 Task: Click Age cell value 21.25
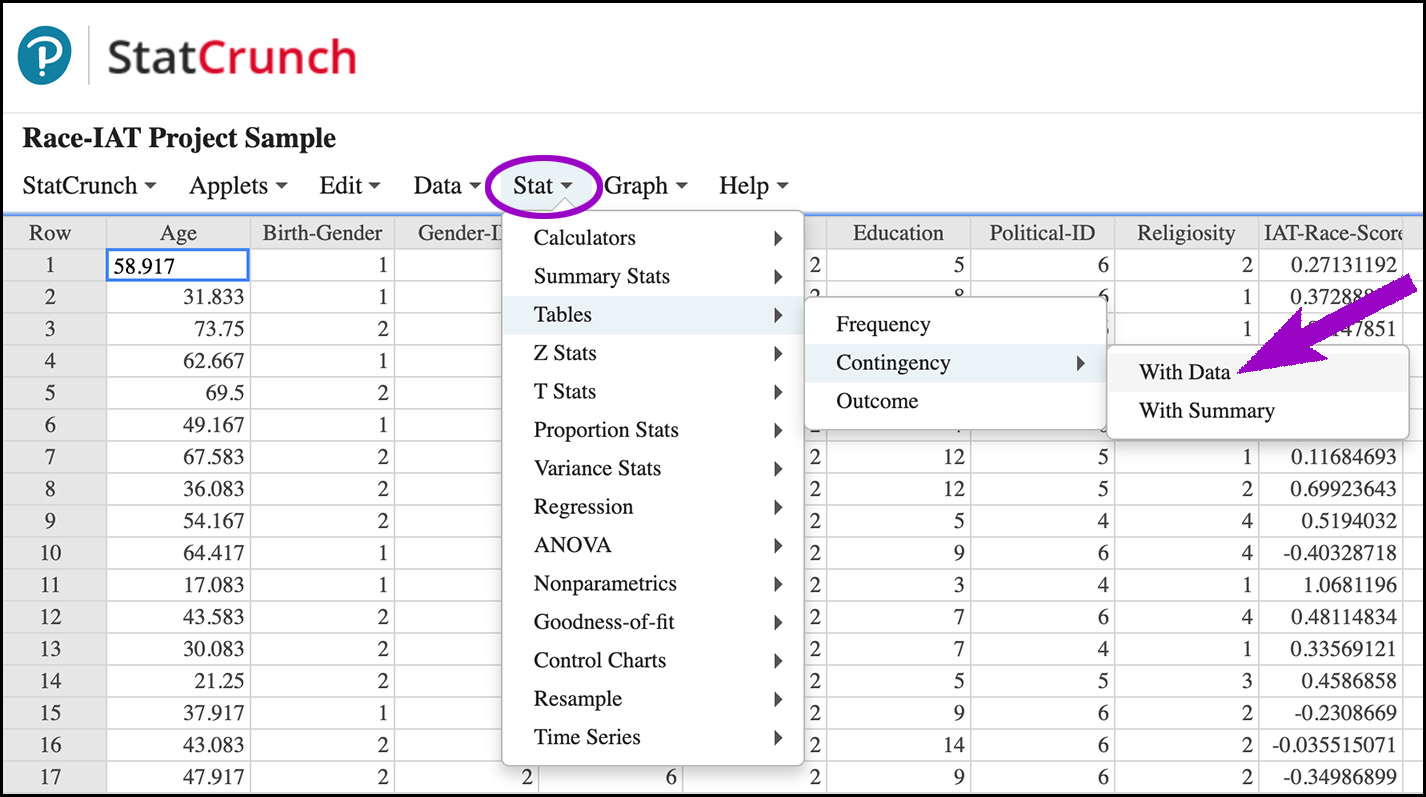(179, 681)
